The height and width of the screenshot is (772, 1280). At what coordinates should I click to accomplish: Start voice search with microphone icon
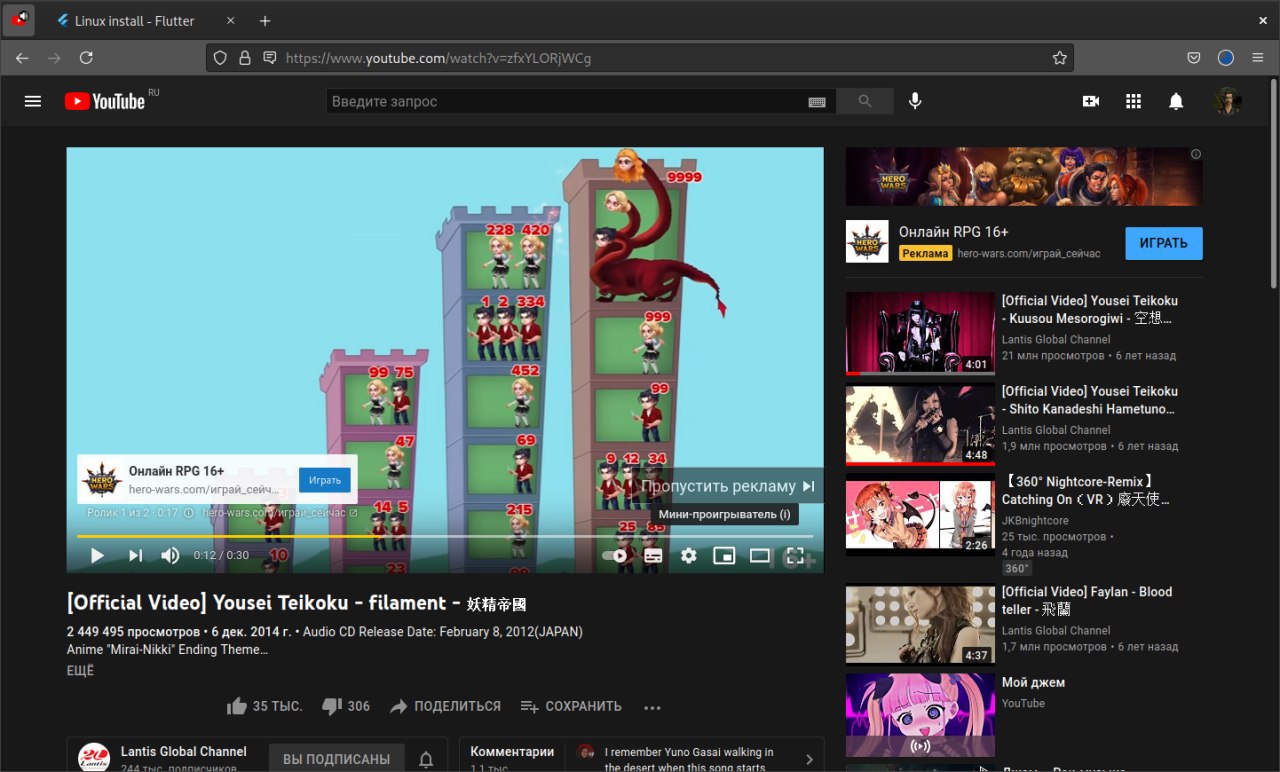tap(914, 101)
